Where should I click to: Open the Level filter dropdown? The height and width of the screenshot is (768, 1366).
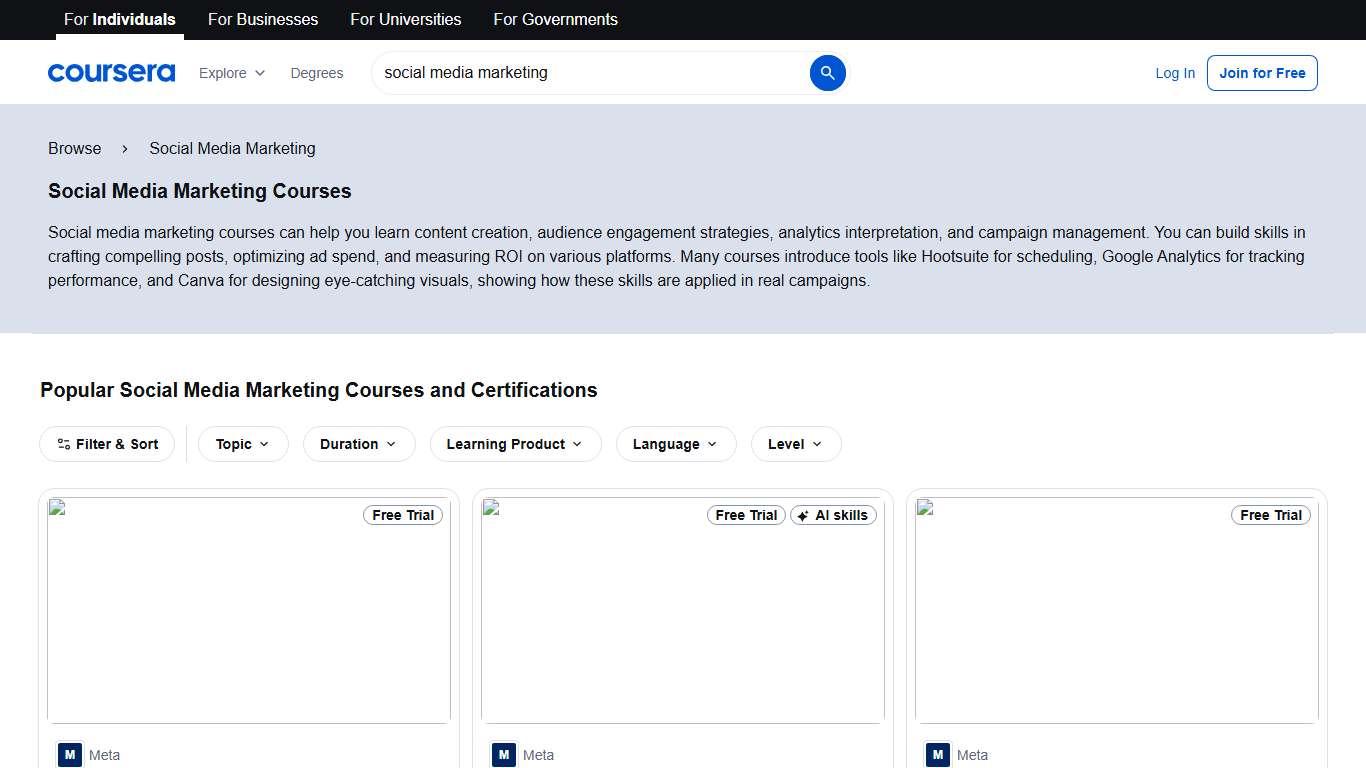[795, 444]
